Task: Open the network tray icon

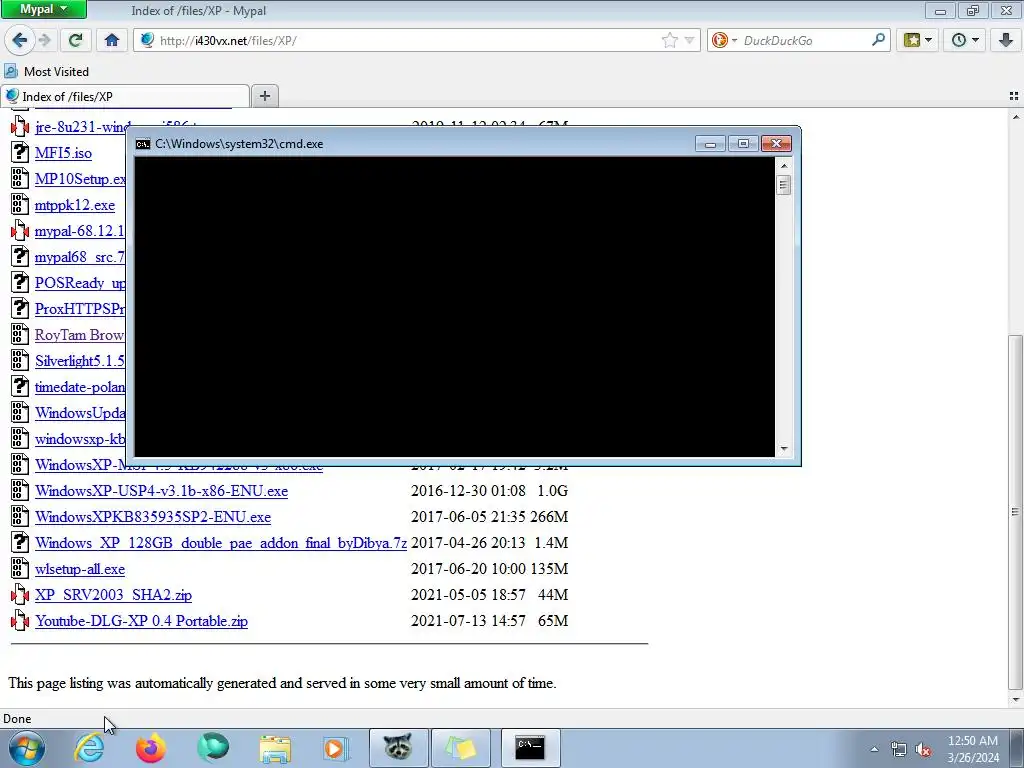Action: (x=899, y=749)
